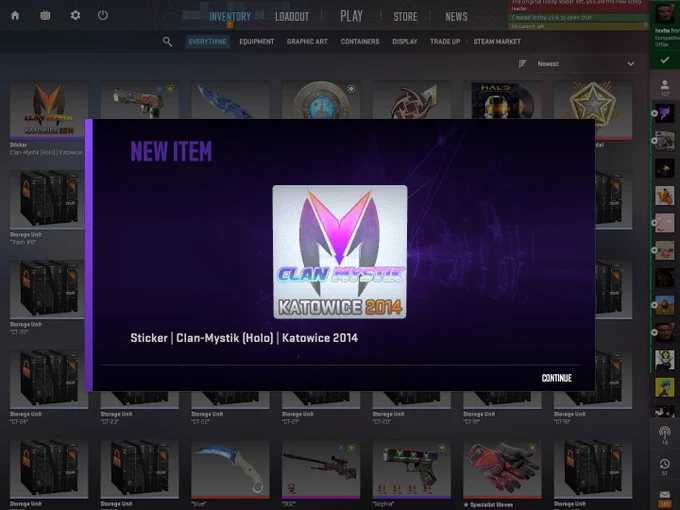Viewport: 680px width, 510px height.
Task: Open the Storage Unit named "CT-24"
Action: (47, 380)
